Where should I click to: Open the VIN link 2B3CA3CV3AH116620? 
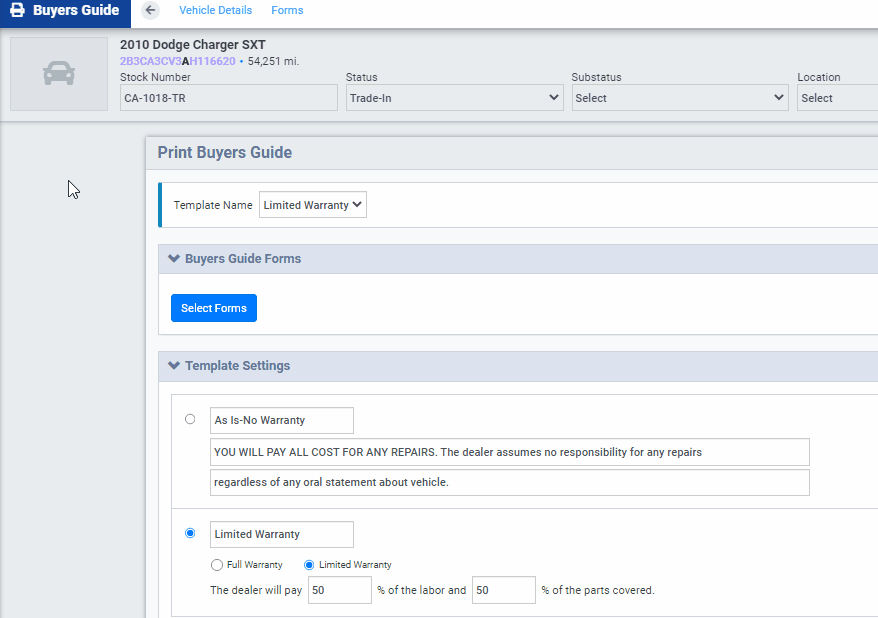tap(179, 61)
